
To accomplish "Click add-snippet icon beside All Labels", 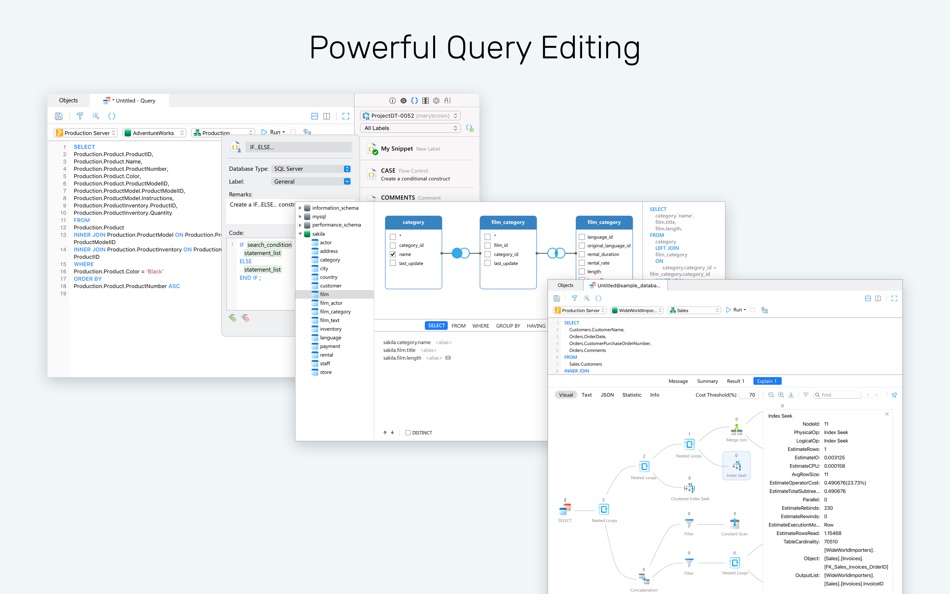I will point(470,128).
